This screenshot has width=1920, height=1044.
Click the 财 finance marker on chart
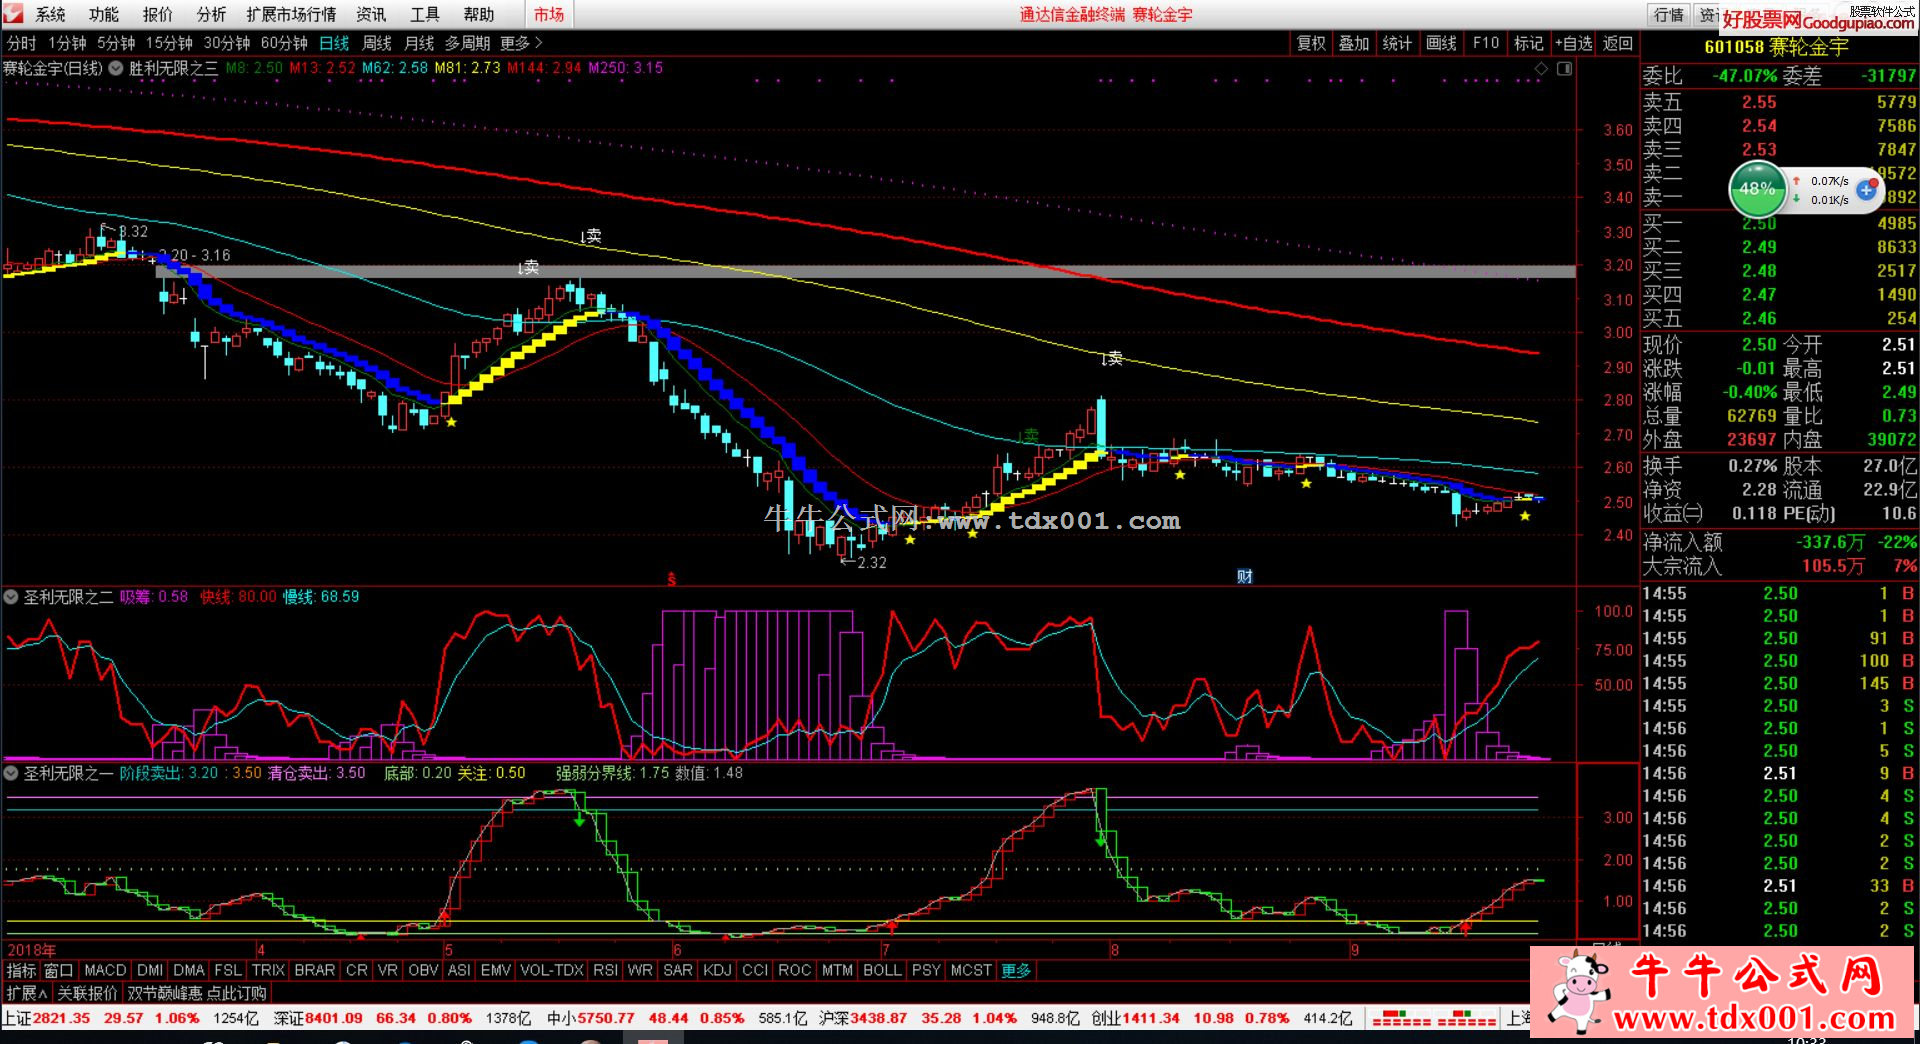pyautogui.click(x=1245, y=576)
